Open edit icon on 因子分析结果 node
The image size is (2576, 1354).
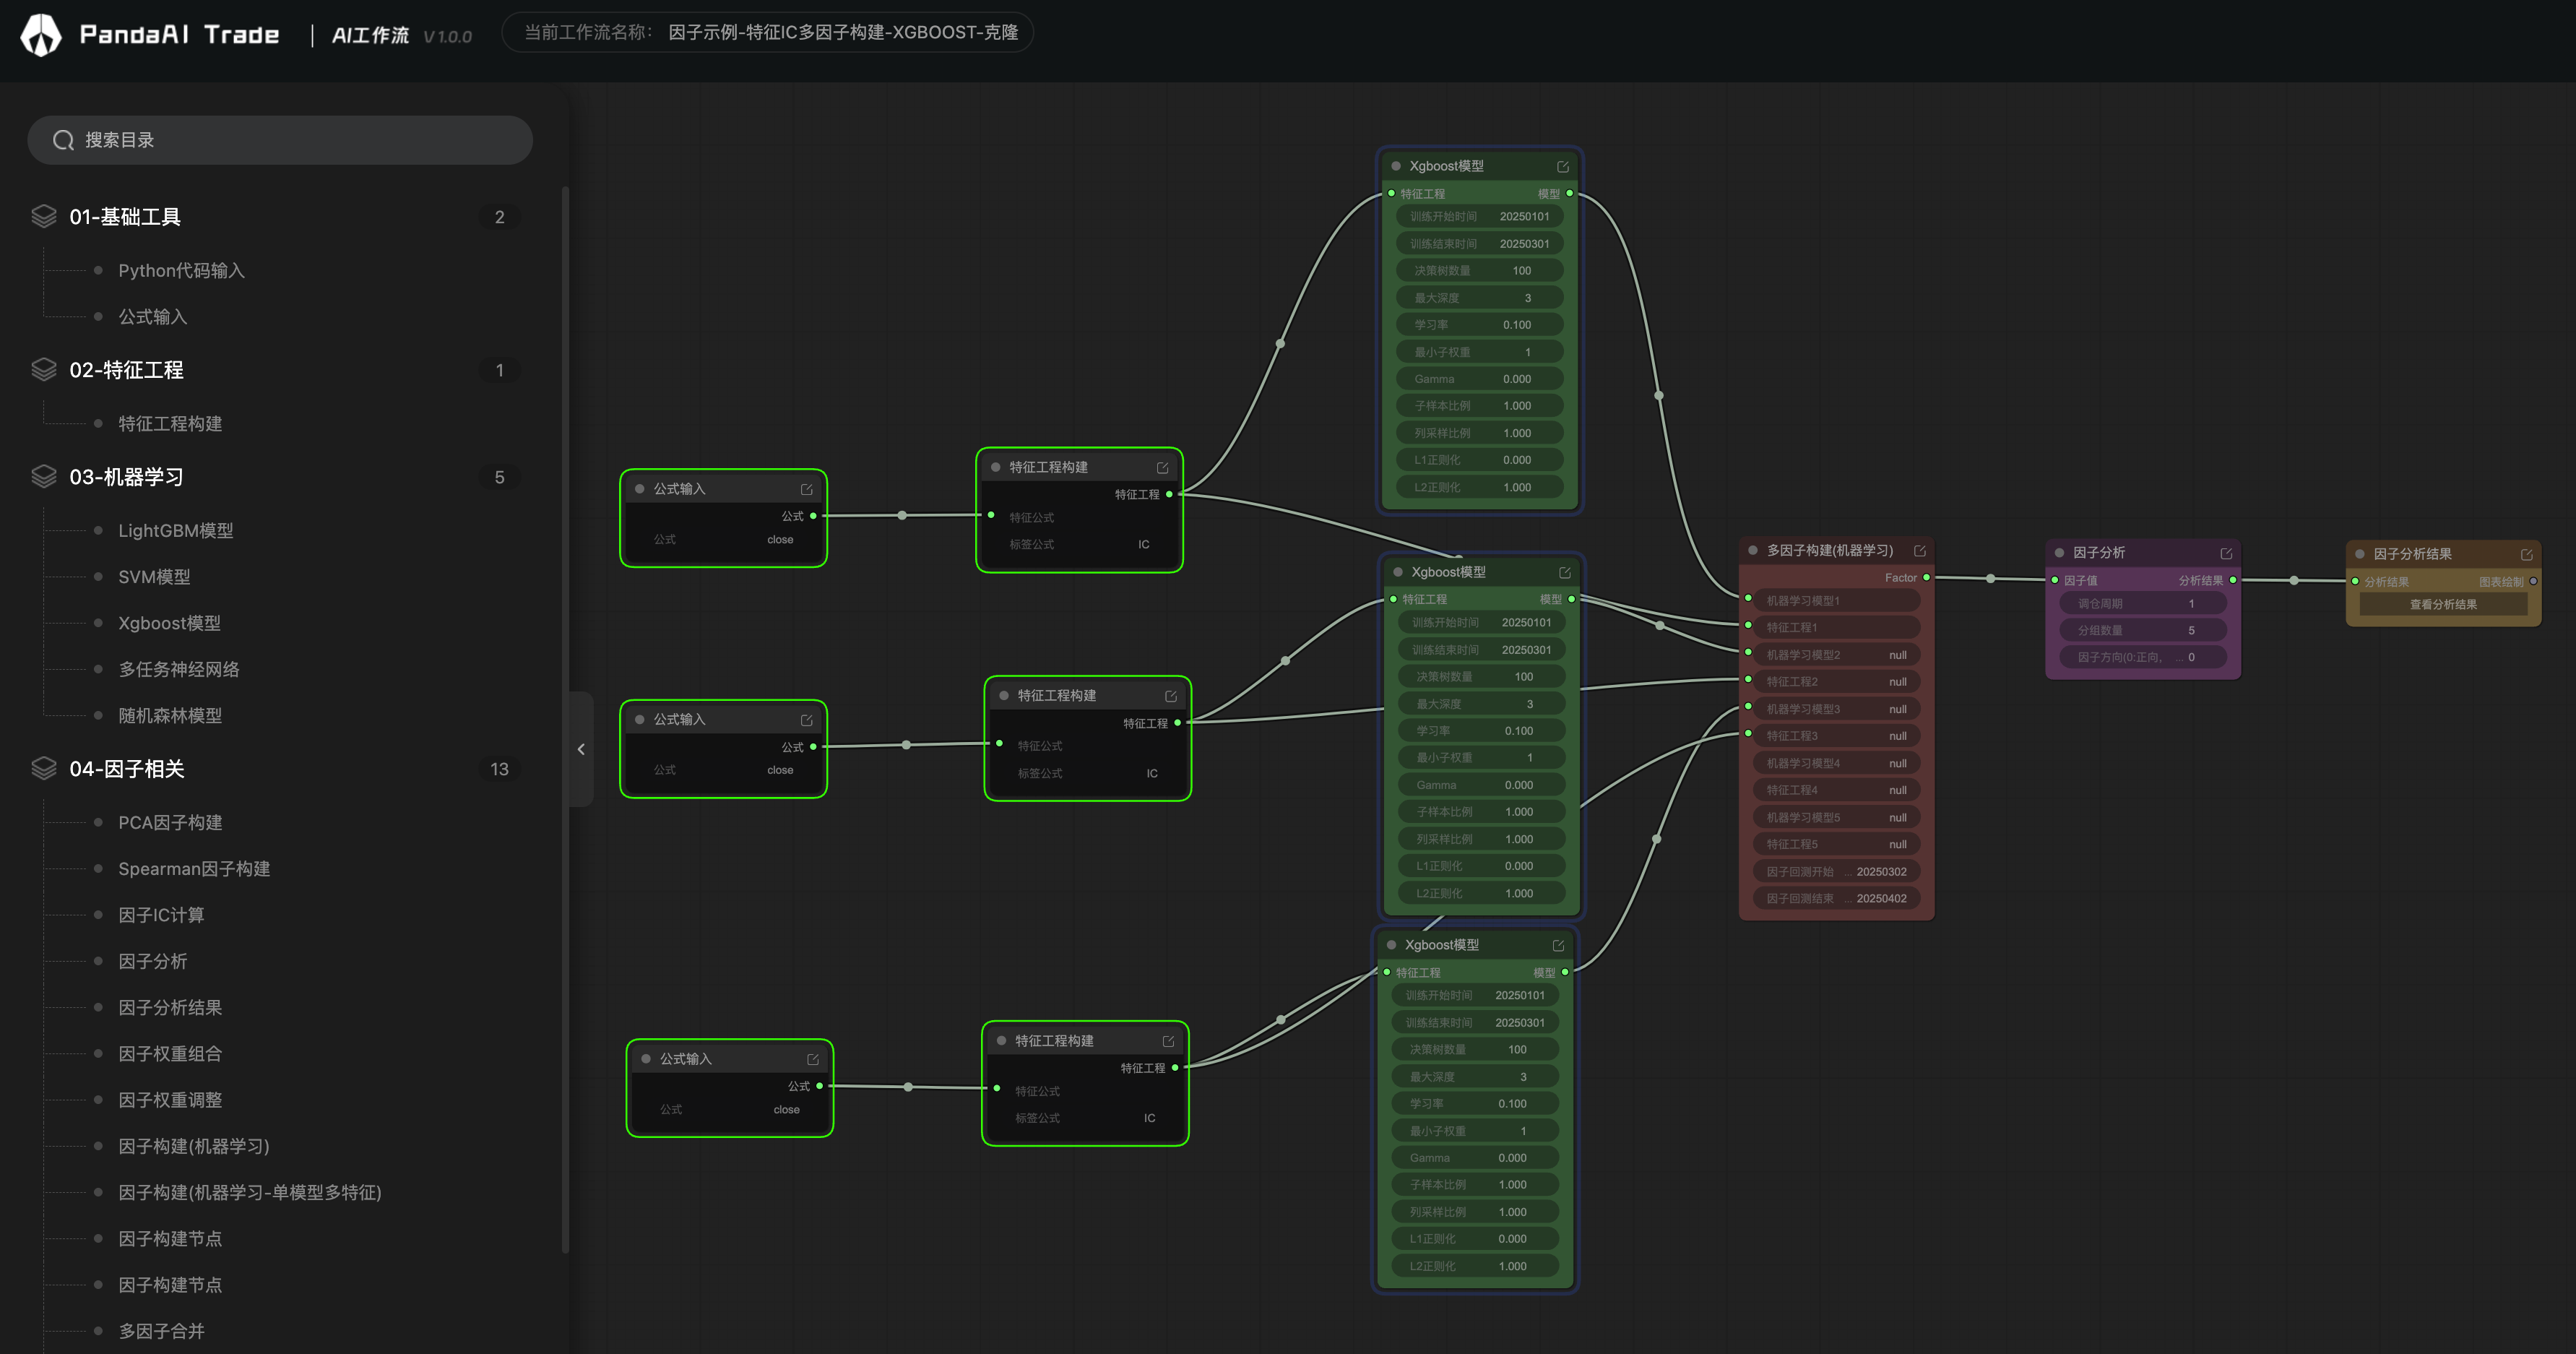click(2527, 554)
